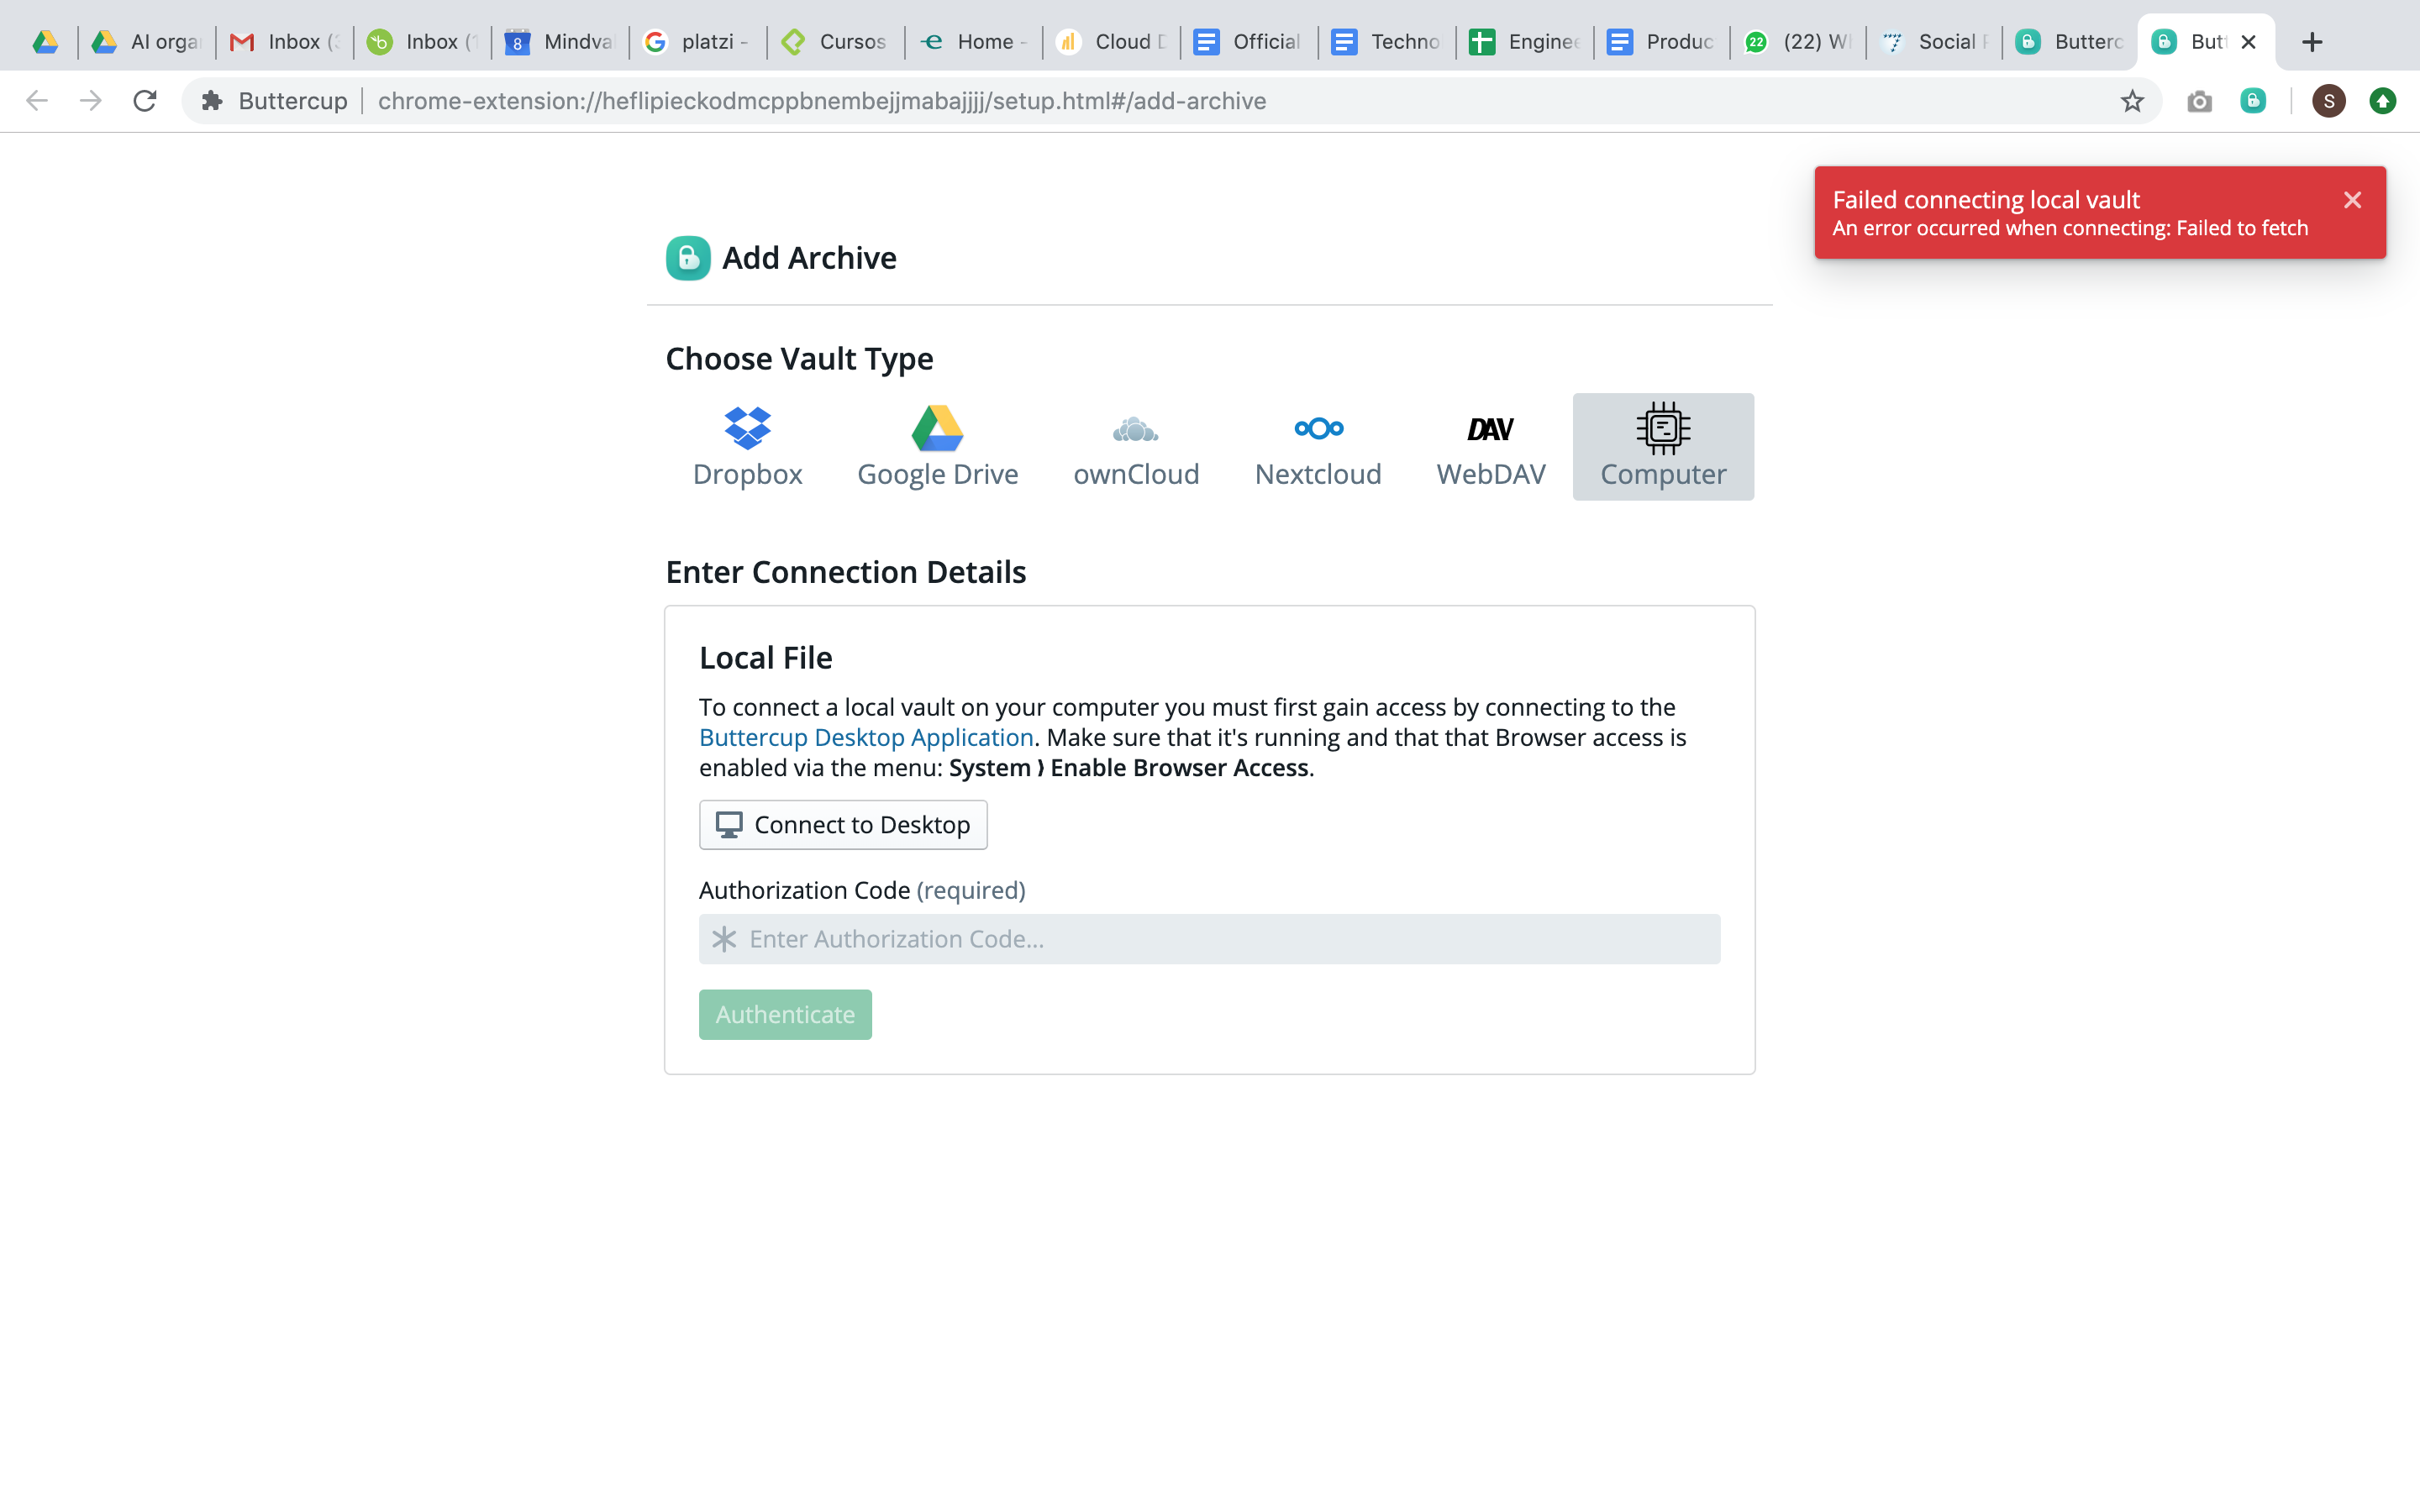Bookmark this page with the star icon

tap(2132, 101)
